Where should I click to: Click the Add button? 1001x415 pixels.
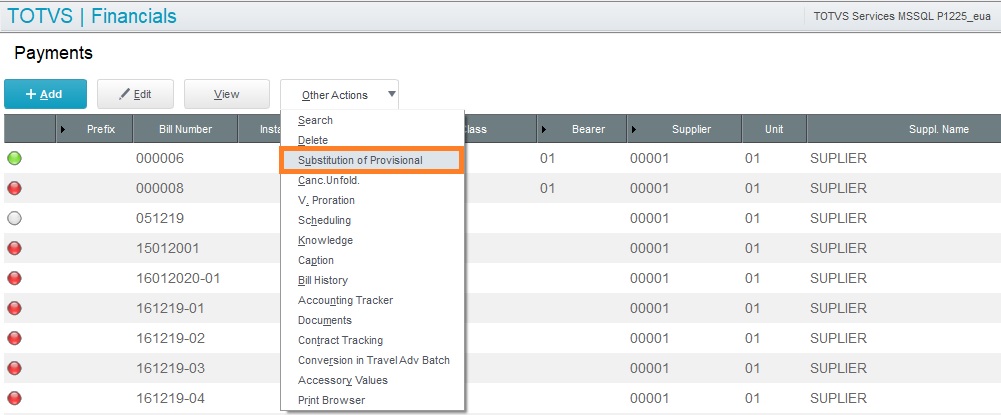tap(45, 94)
